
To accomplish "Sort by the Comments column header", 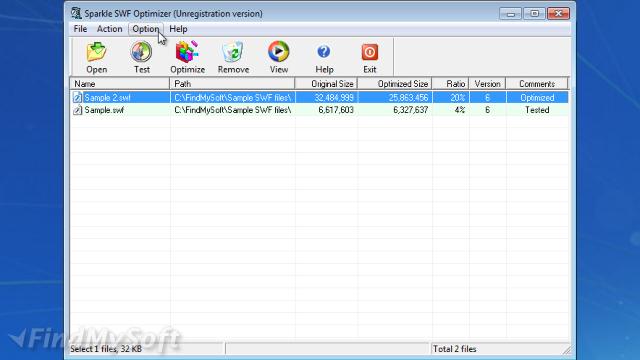I will click(x=537, y=84).
